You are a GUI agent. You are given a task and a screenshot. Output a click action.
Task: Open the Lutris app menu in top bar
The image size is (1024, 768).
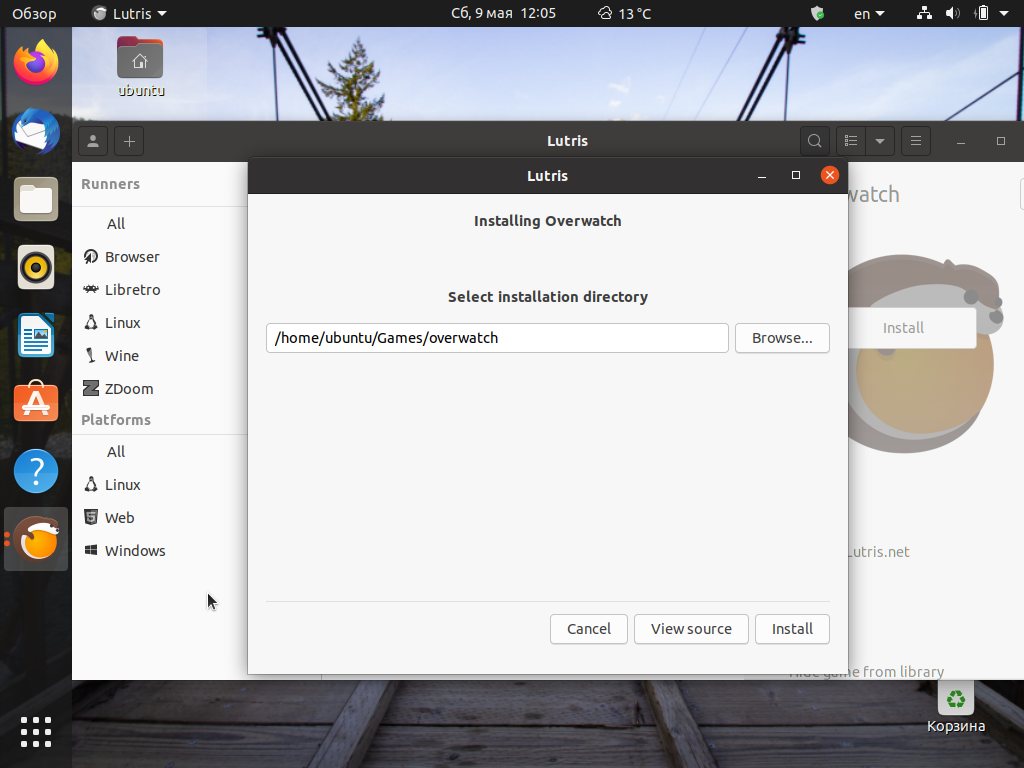tap(129, 13)
